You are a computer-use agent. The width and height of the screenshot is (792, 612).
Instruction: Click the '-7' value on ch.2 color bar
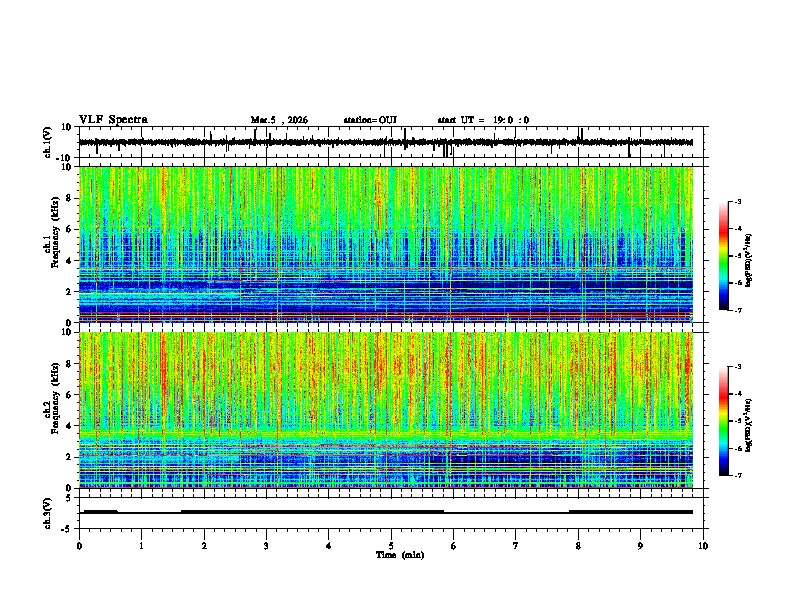tap(737, 475)
